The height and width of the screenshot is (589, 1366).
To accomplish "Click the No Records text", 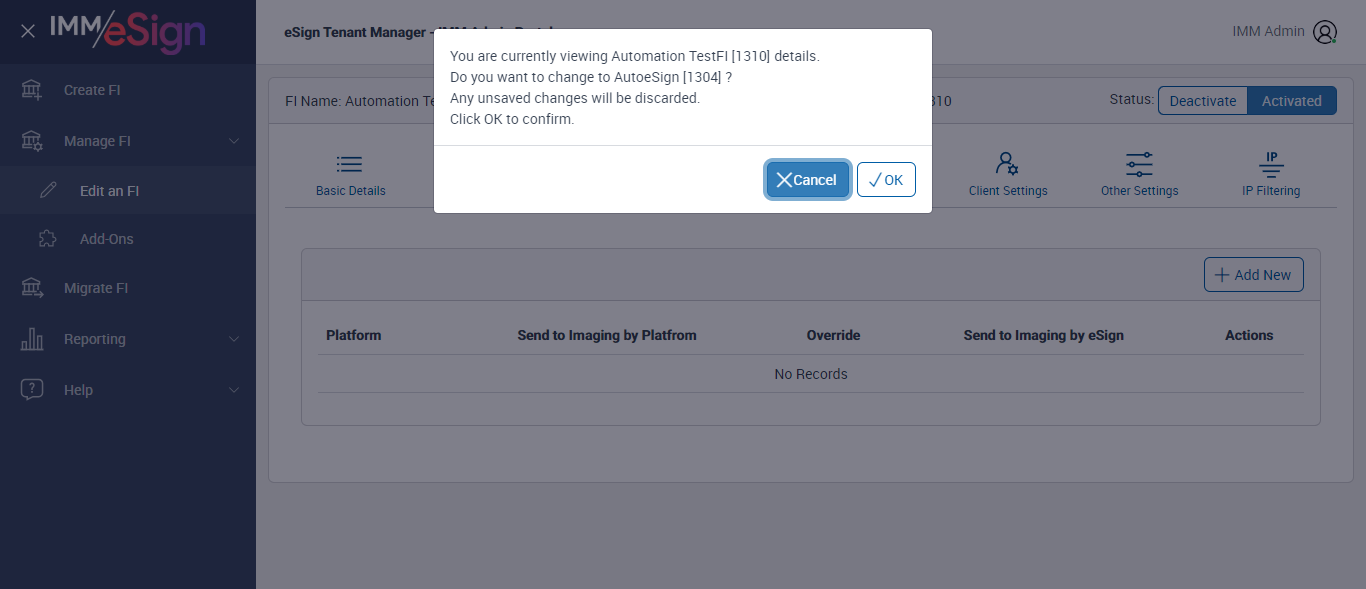I will [811, 374].
